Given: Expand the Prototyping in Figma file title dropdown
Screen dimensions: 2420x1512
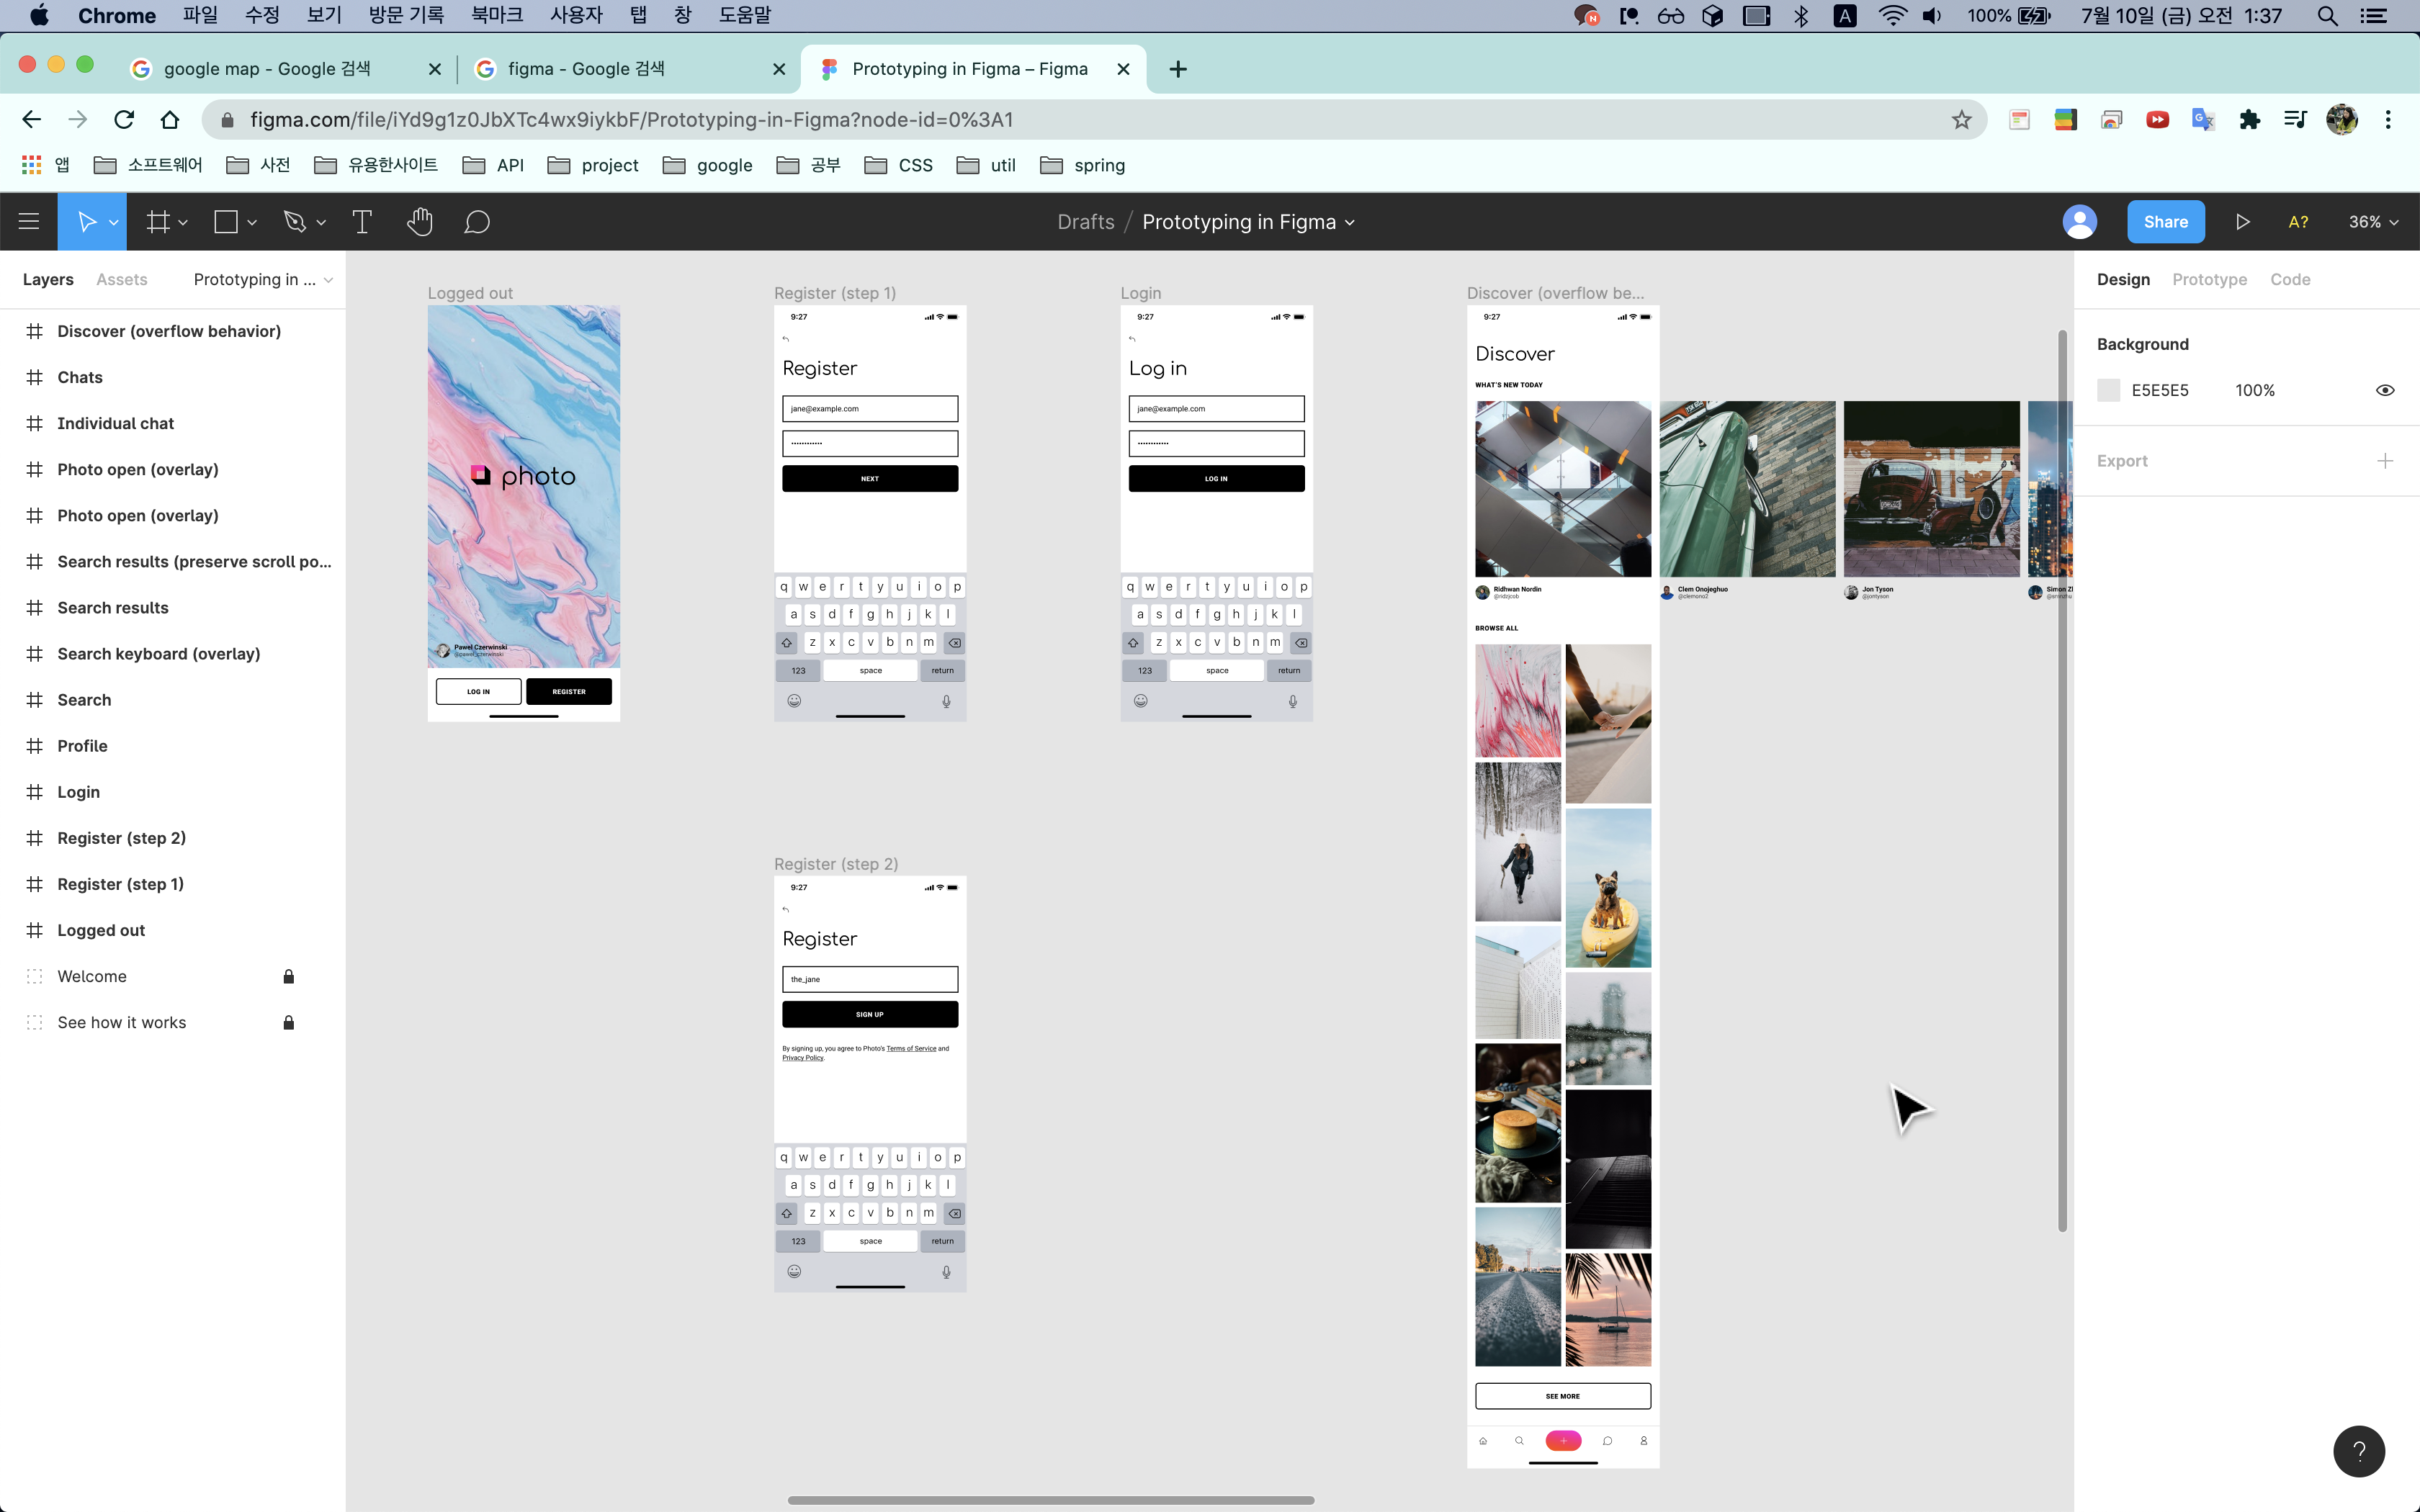Looking at the screenshot, I should tap(1349, 223).
